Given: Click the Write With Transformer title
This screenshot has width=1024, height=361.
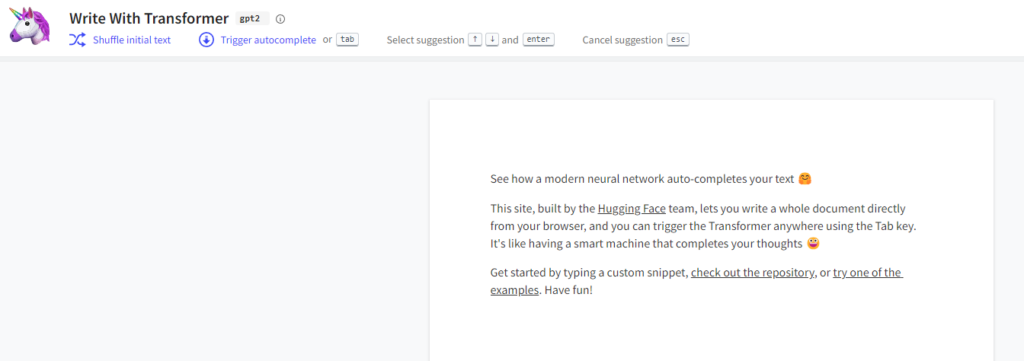Looking at the screenshot, I should [149, 18].
